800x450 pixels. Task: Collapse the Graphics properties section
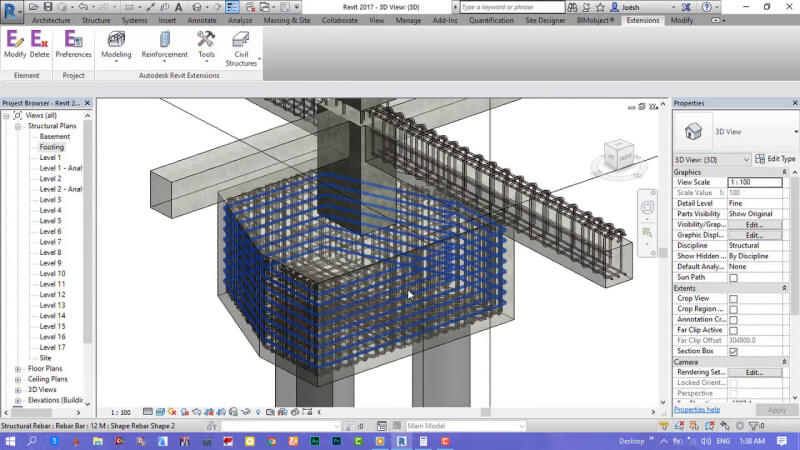784,172
